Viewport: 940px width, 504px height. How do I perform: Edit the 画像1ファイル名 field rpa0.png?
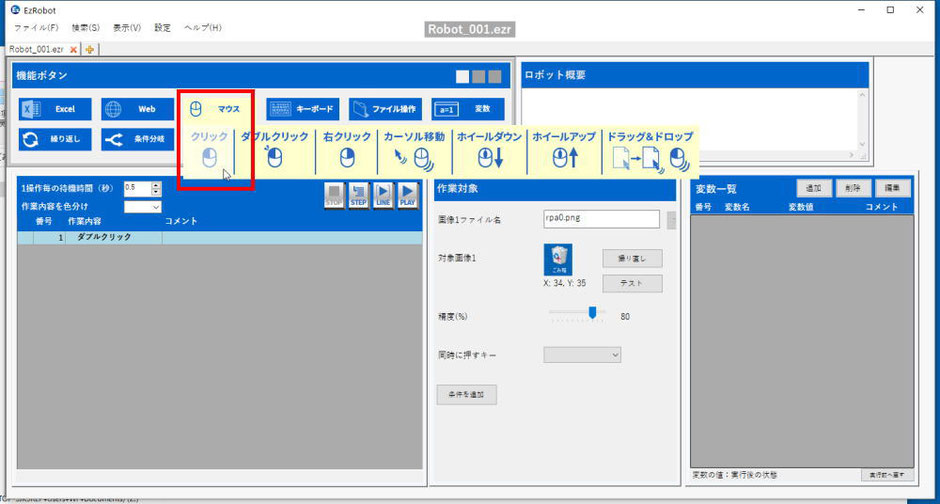coord(601,219)
